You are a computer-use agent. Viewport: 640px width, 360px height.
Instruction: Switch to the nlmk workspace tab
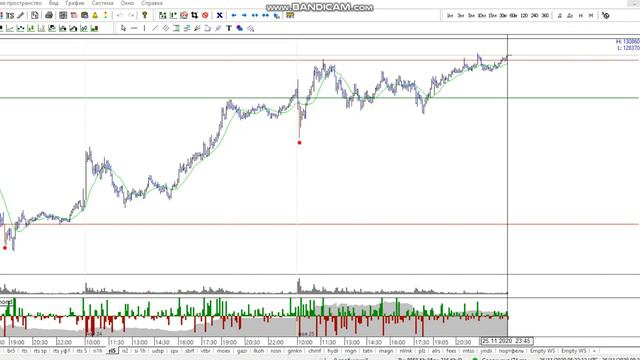(406, 351)
